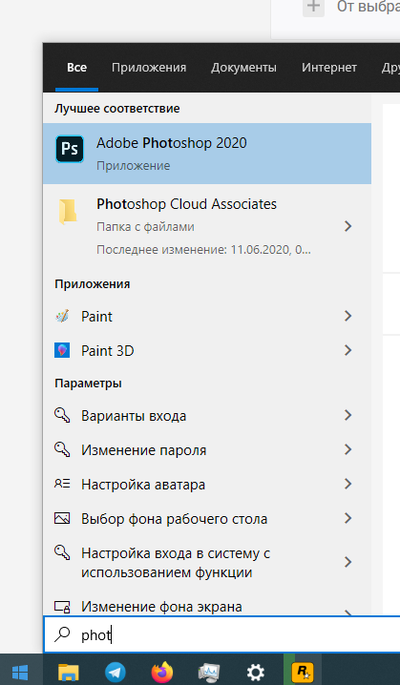Image resolution: width=400 pixels, height=685 pixels.
Task: Expand Photoshop Cloud Associates details arrow
Action: coord(348,226)
